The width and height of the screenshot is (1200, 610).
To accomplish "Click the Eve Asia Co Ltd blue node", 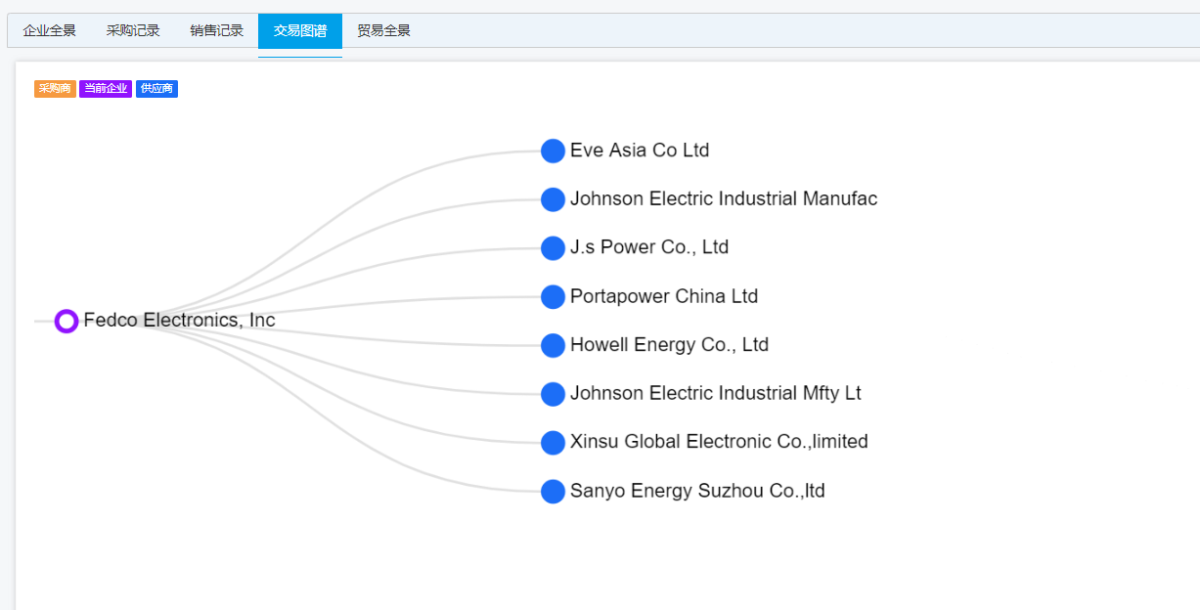I will tap(553, 151).
